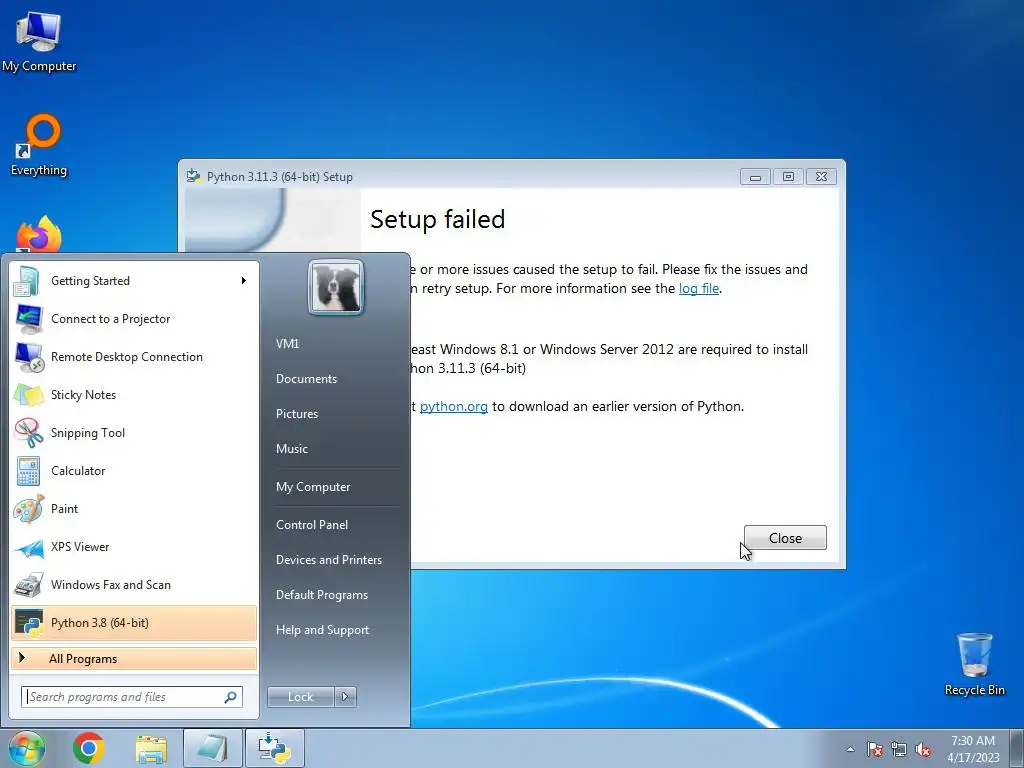The image size is (1024, 768).
Task: Close Python Setup via title bar X
Action: coord(822,176)
